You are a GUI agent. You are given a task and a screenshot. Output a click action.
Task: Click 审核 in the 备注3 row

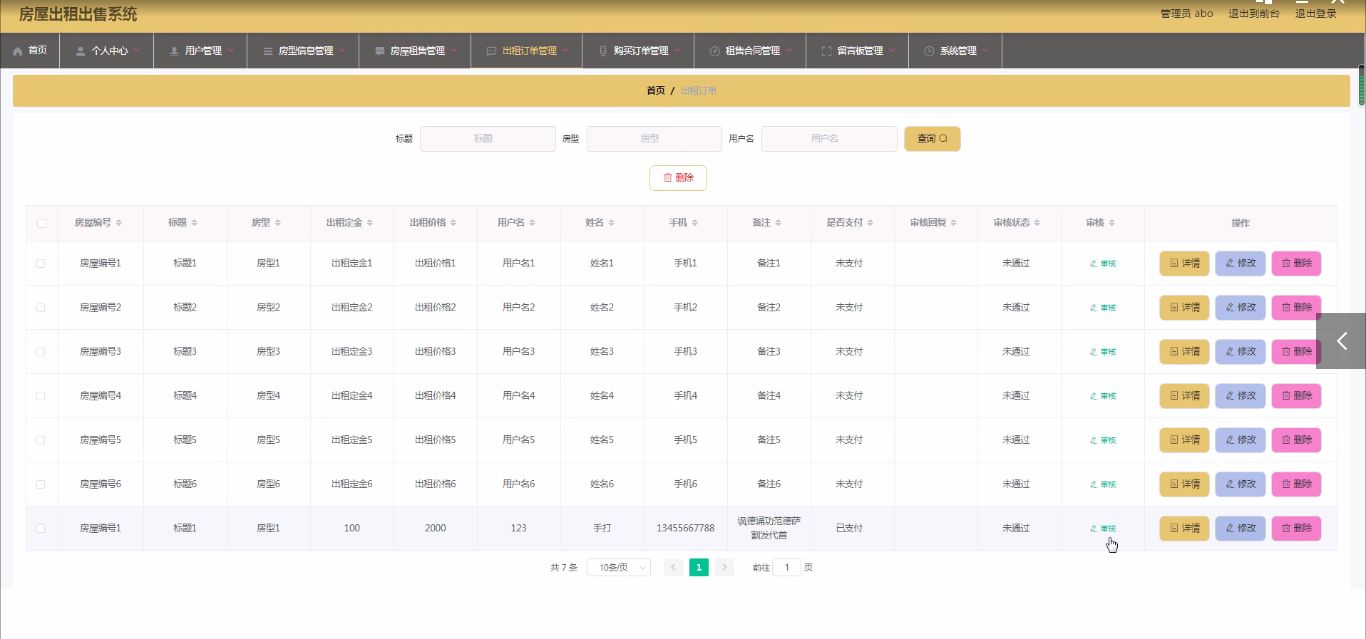pos(1103,352)
